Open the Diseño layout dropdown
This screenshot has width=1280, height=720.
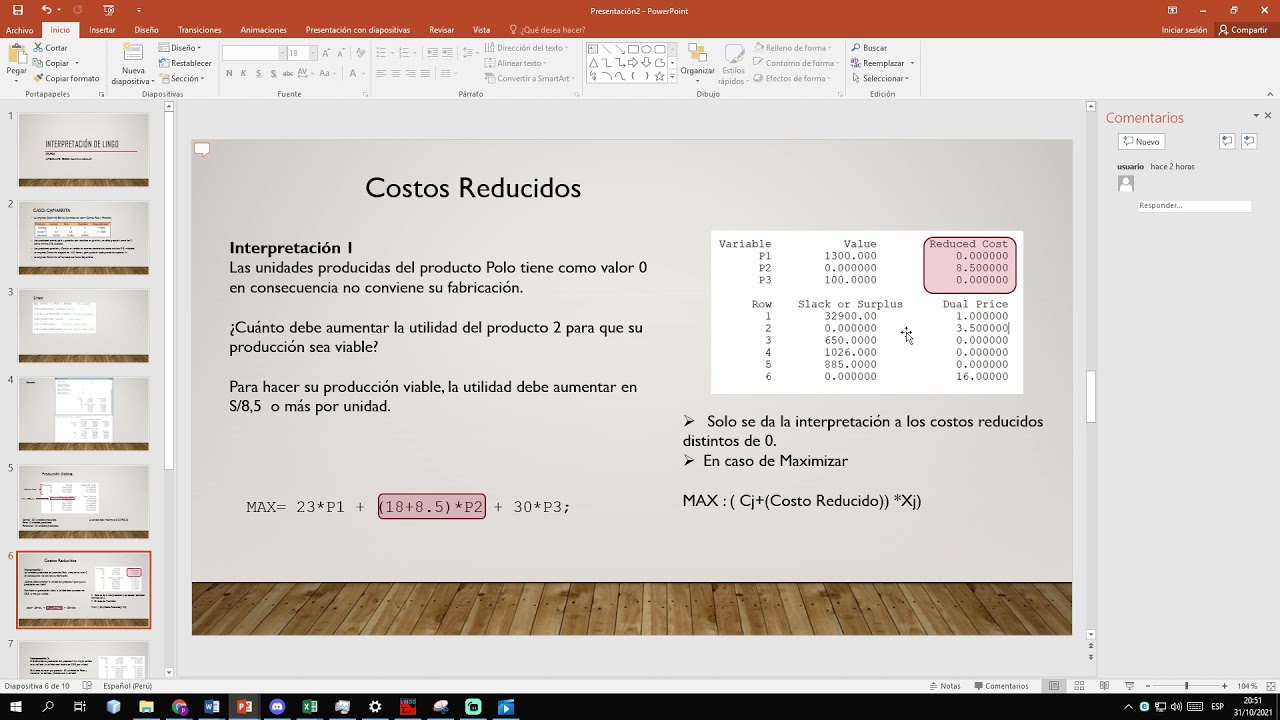179,48
